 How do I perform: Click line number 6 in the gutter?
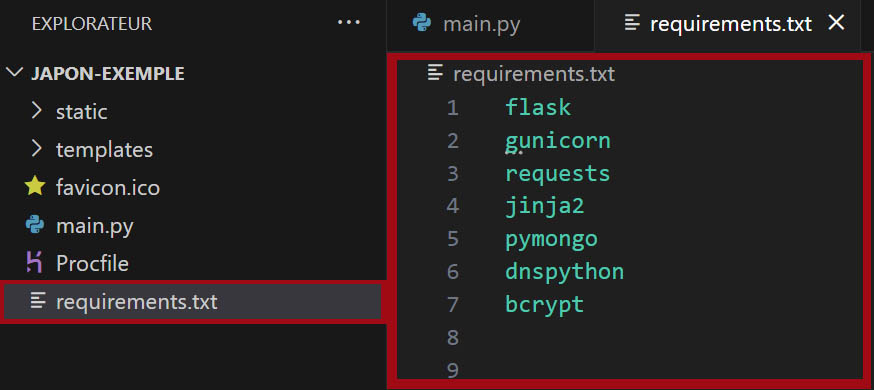tap(452, 272)
